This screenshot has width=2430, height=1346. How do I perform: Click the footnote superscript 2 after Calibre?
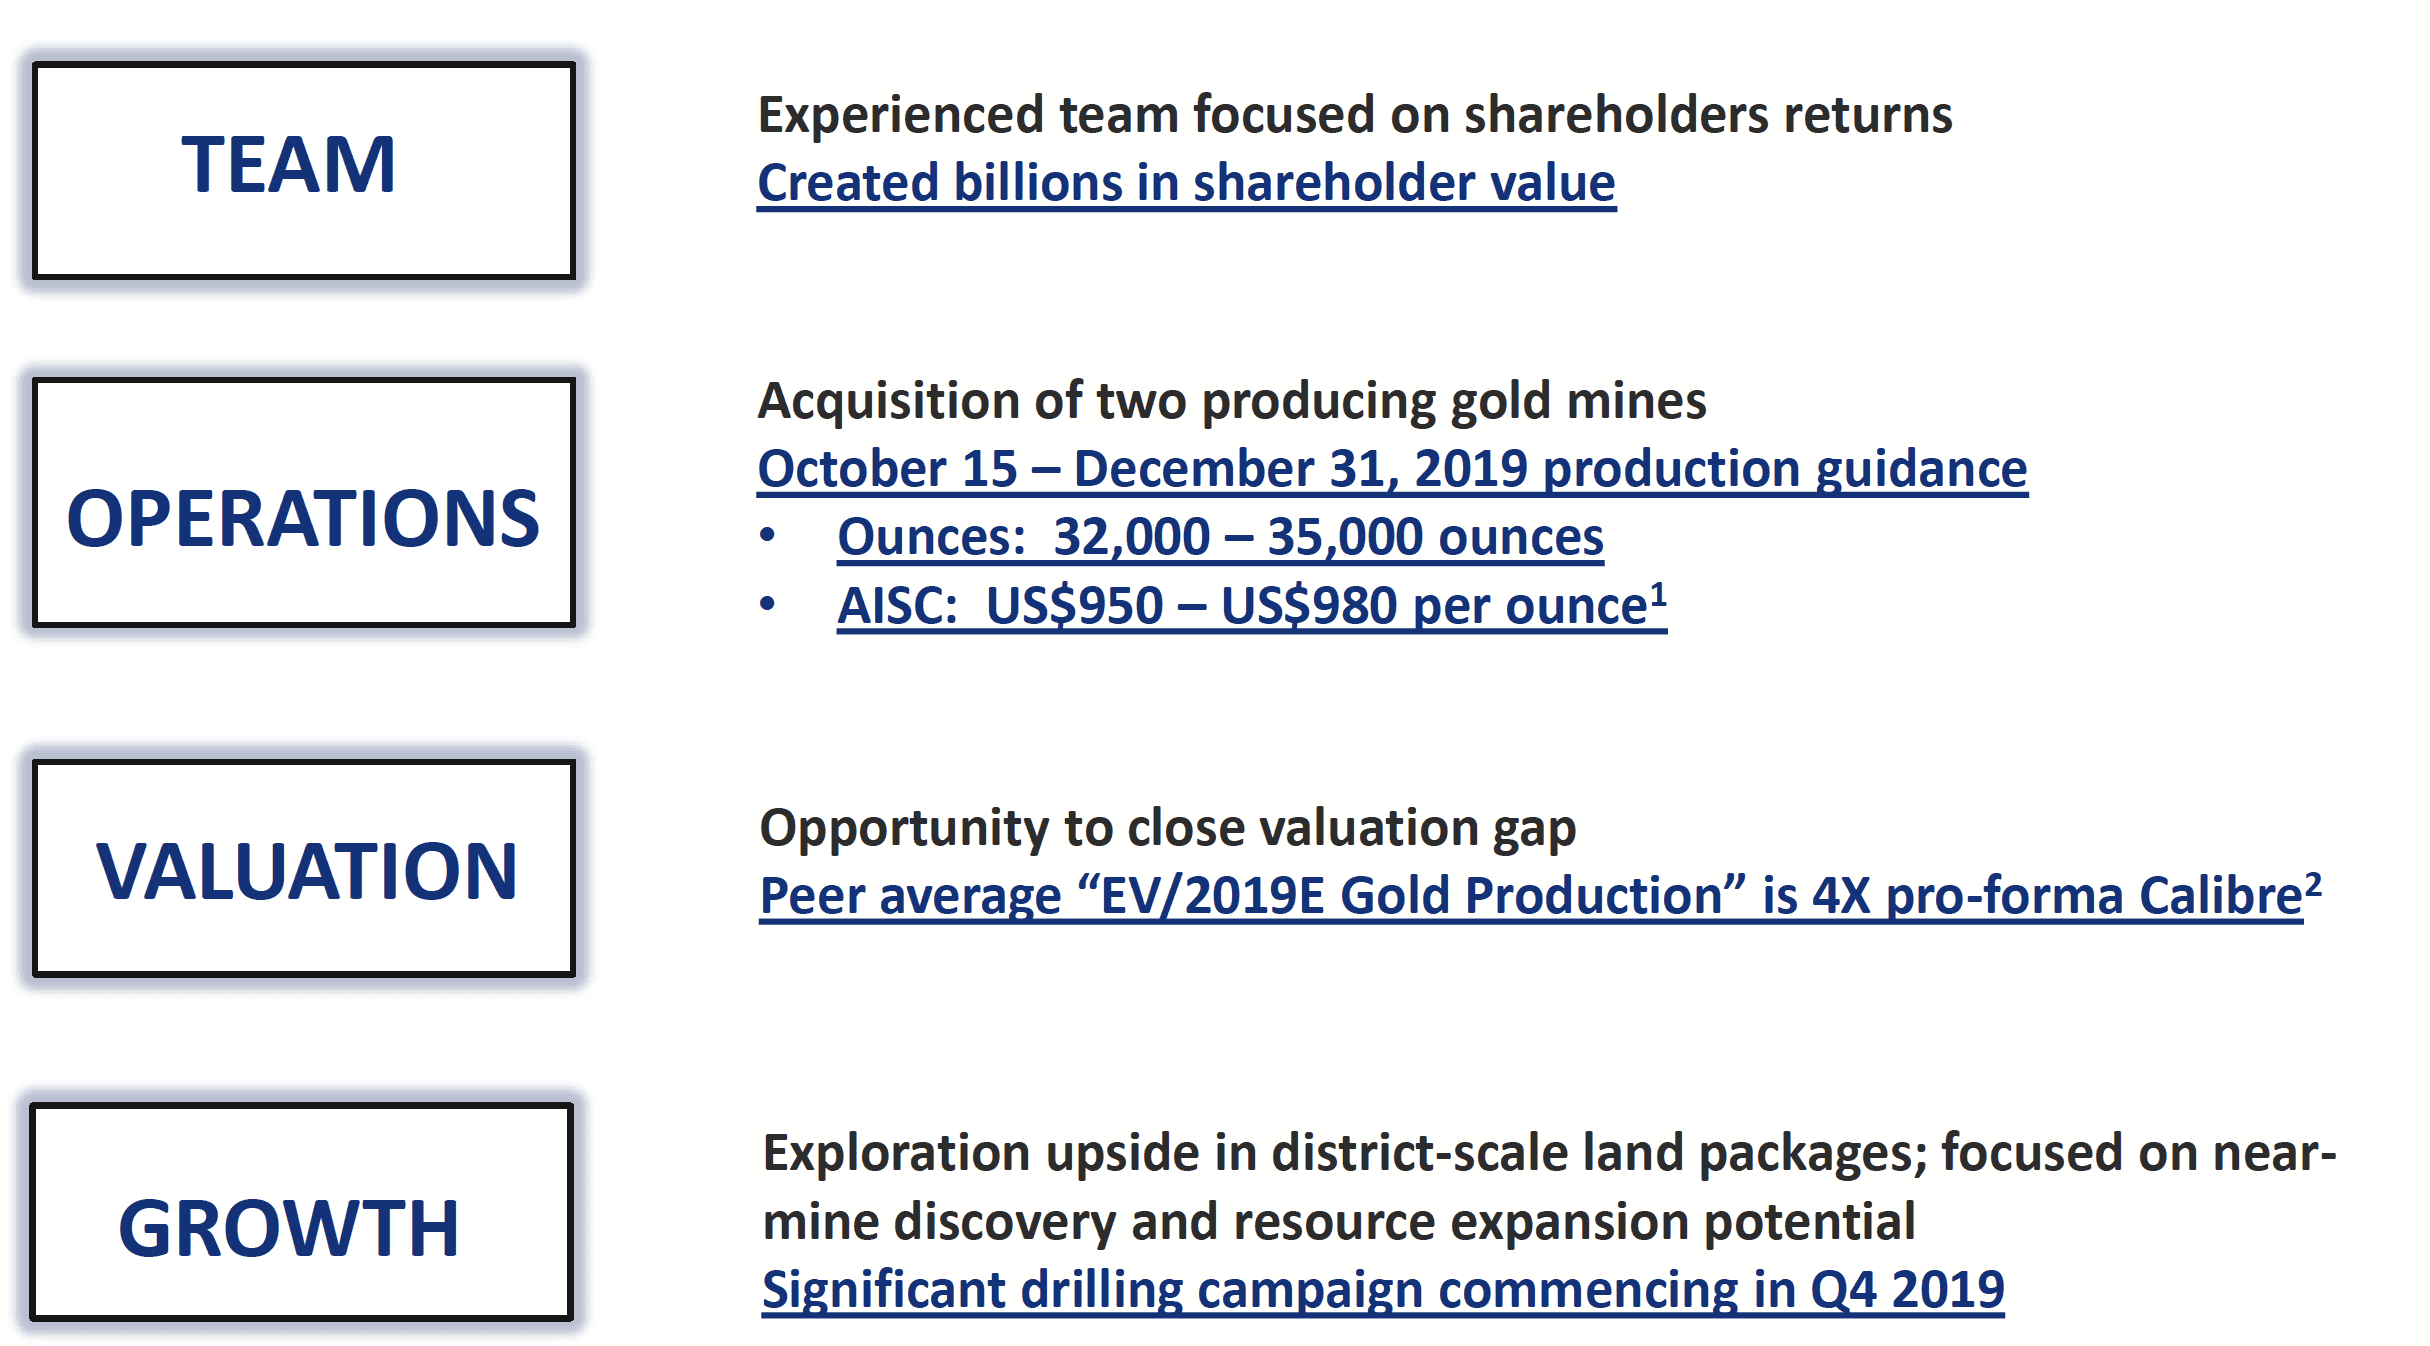click(2313, 883)
